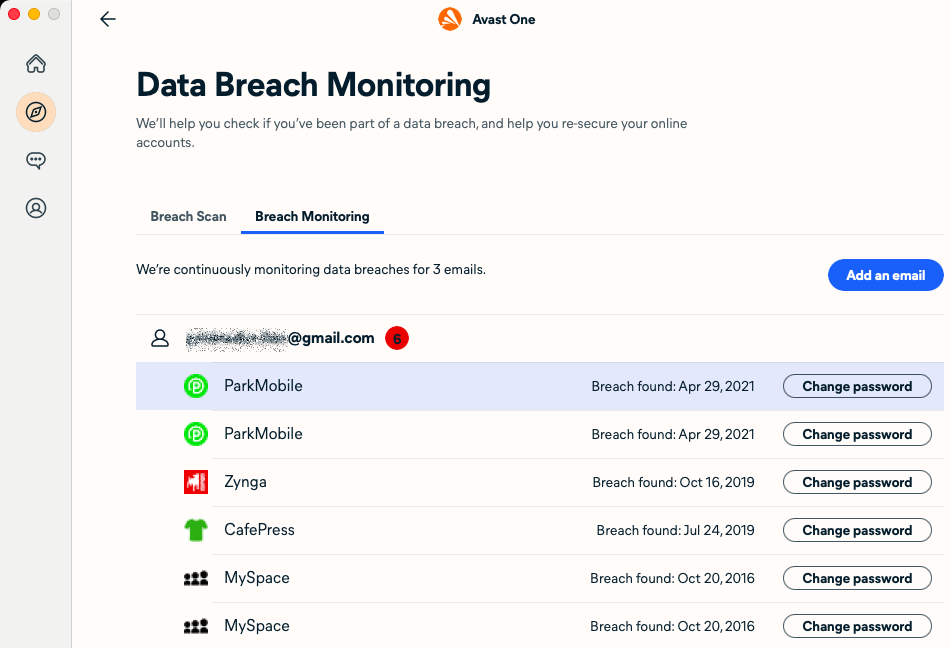The height and width of the screenshot is (648, 950).
Task: Select the Breach Monitoring tab
Action: (x=312, y=216)
